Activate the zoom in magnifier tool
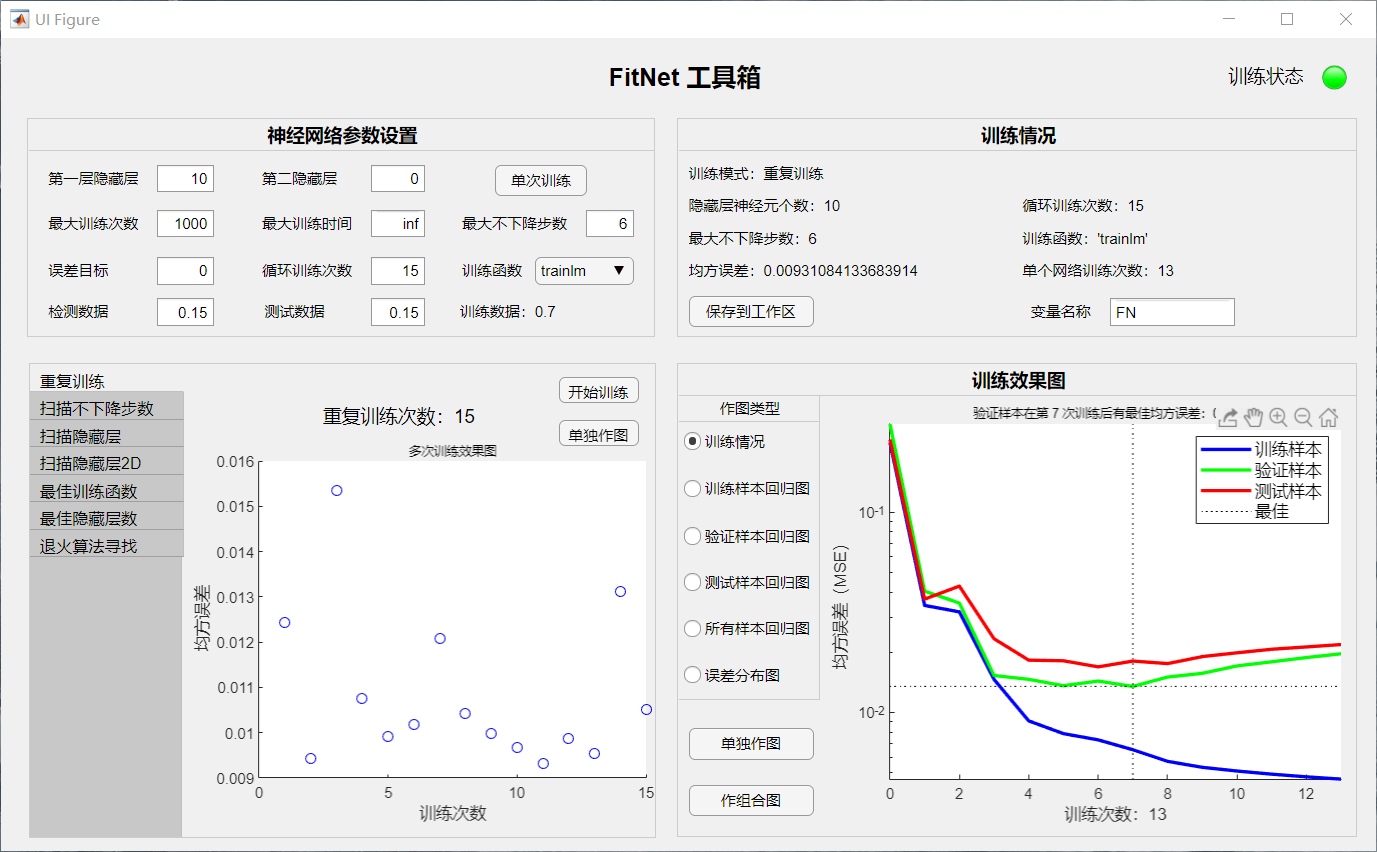 [1279, 418]
